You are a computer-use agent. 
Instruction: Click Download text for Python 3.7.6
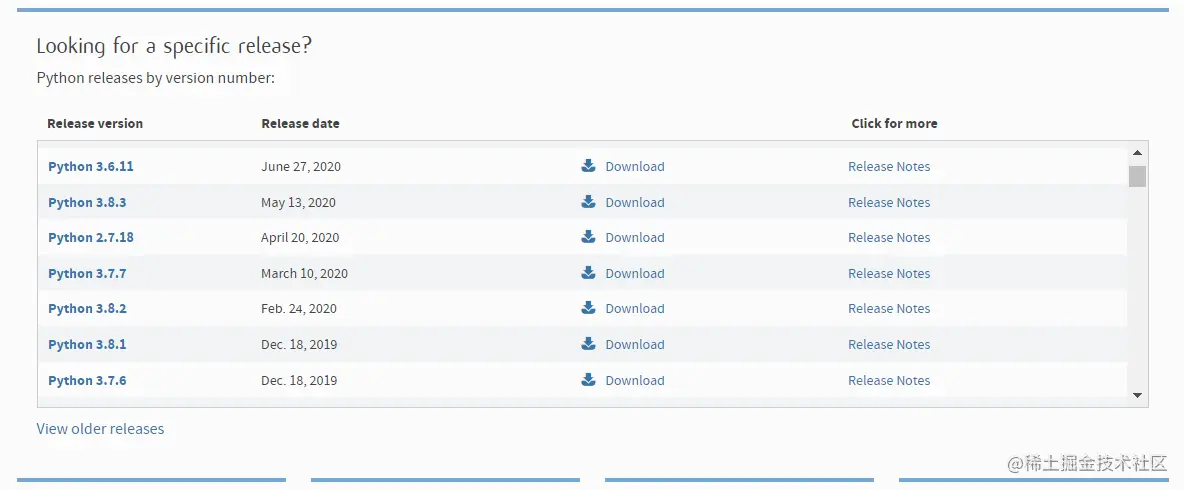pyautogui.click(x=635, y=381)
